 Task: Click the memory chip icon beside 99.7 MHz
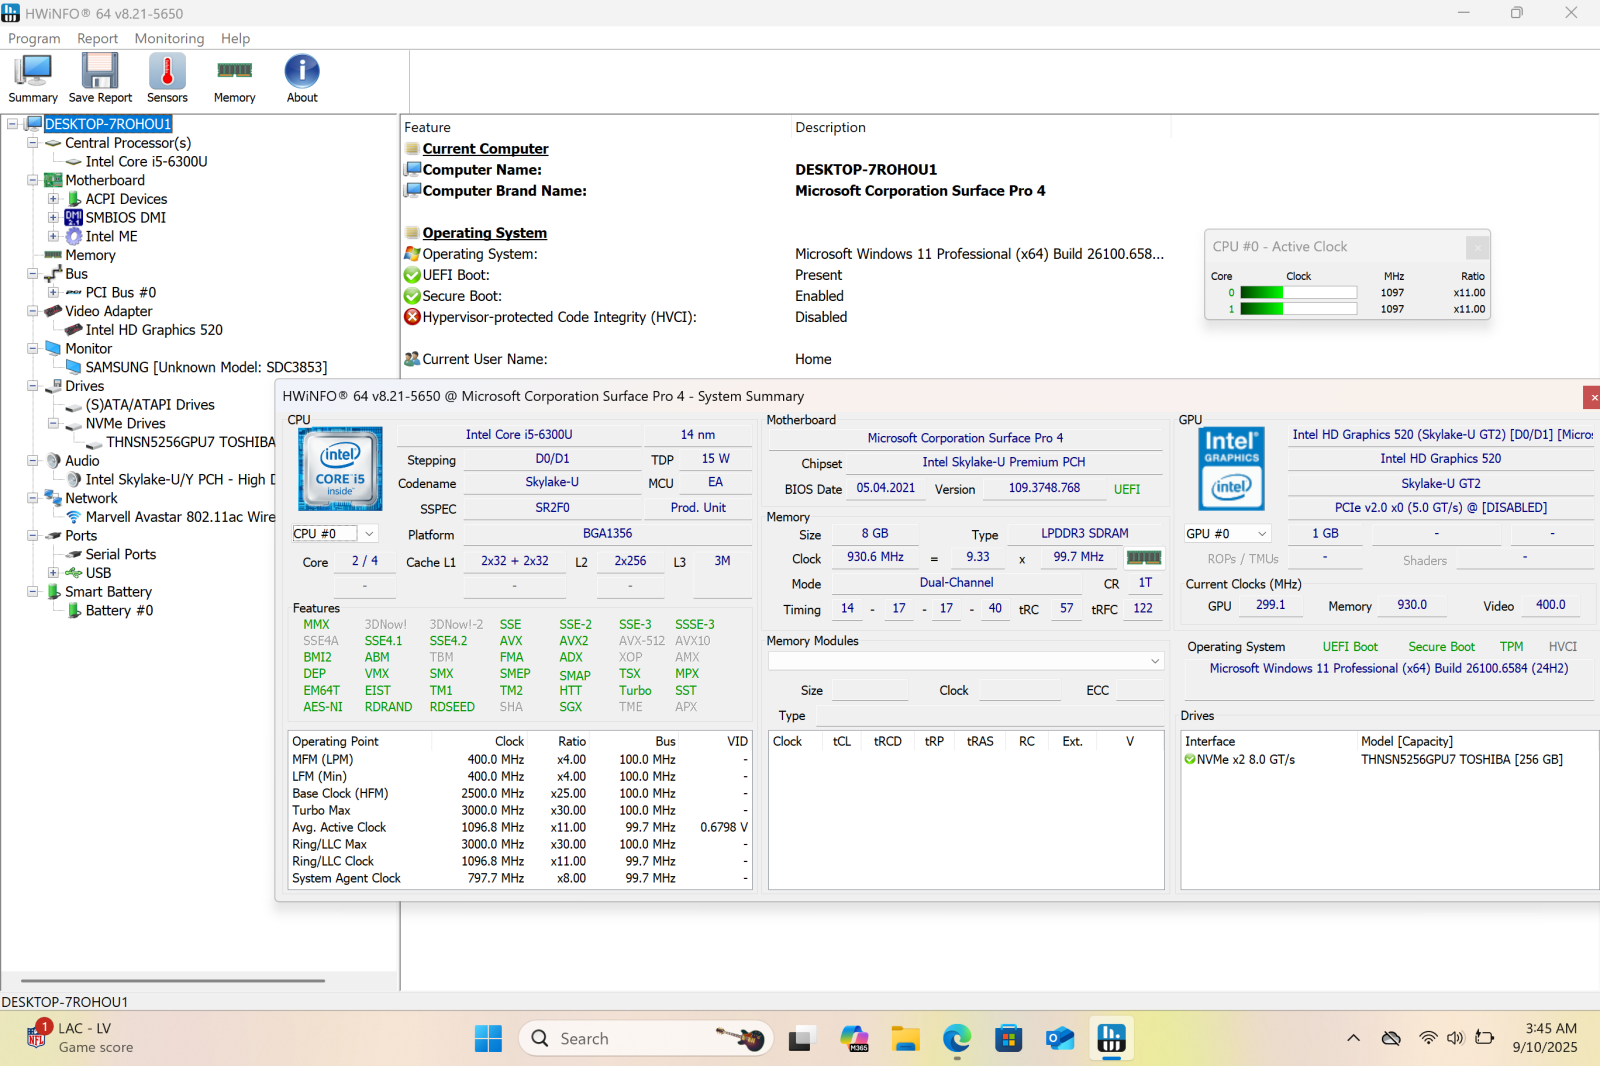[1144, 558]
